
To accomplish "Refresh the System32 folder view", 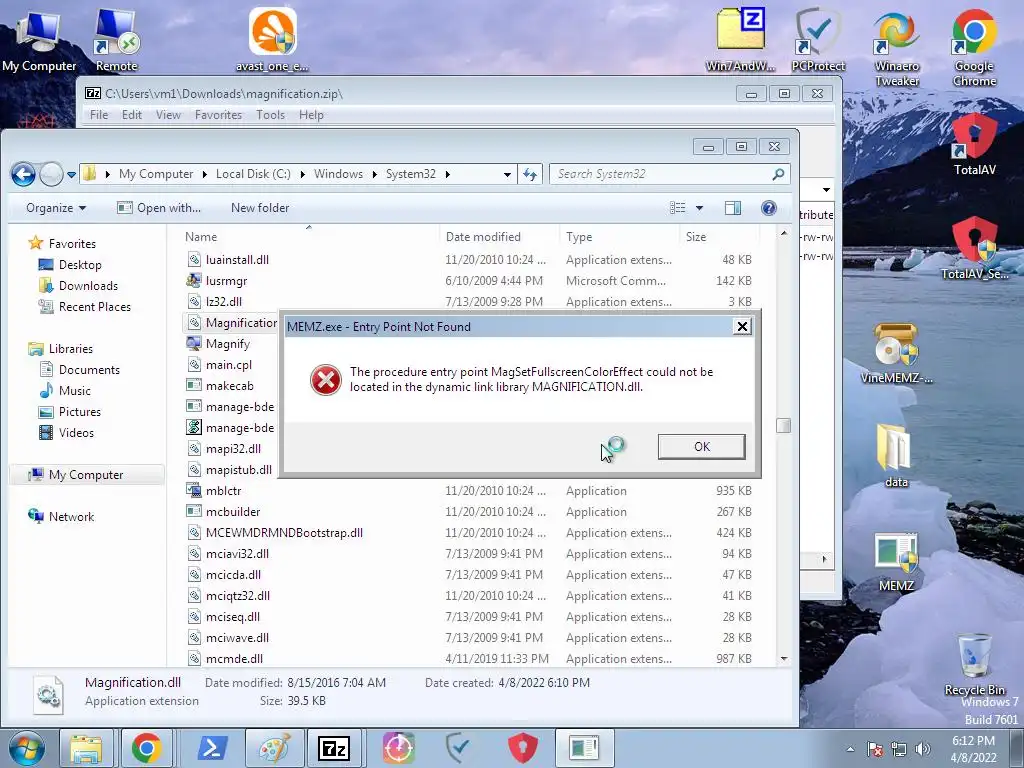I will click(530, 174).
